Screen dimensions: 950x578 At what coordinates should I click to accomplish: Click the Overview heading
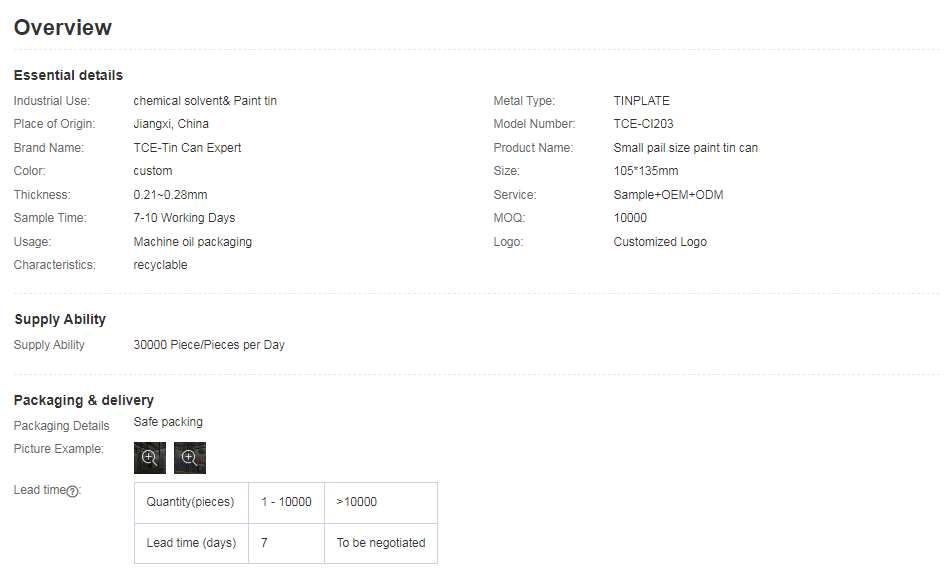coord(63,28)
